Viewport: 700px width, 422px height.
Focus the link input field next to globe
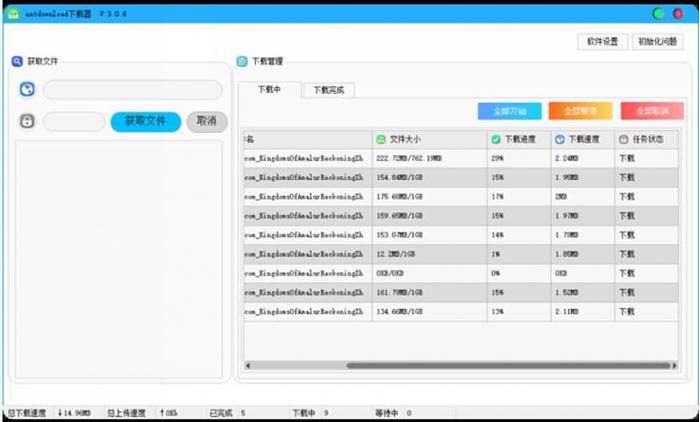tap(132, 90)
